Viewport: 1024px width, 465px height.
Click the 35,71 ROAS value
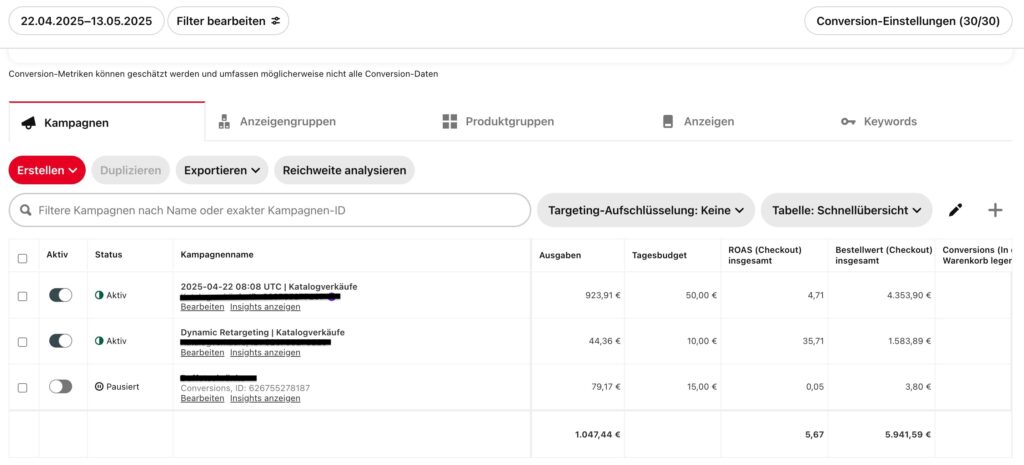pos(813,341)
